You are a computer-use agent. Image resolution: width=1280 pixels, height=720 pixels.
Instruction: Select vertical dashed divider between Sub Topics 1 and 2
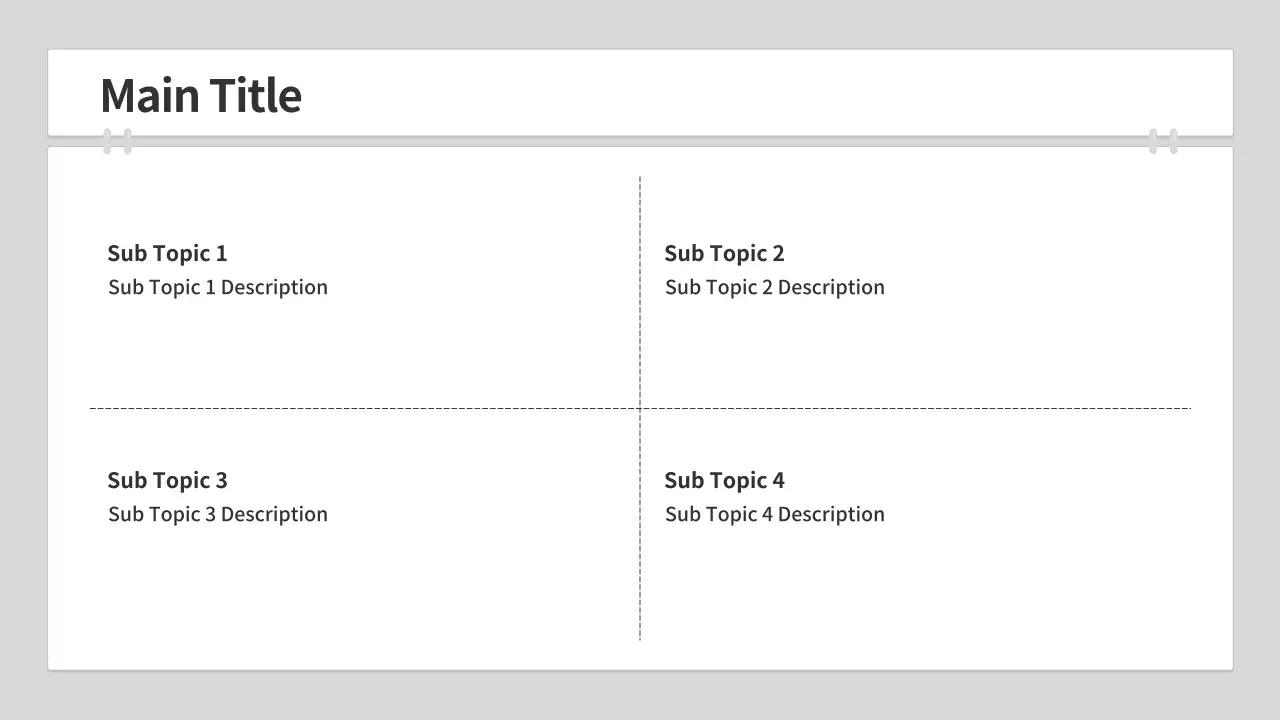tap(640, 290)
